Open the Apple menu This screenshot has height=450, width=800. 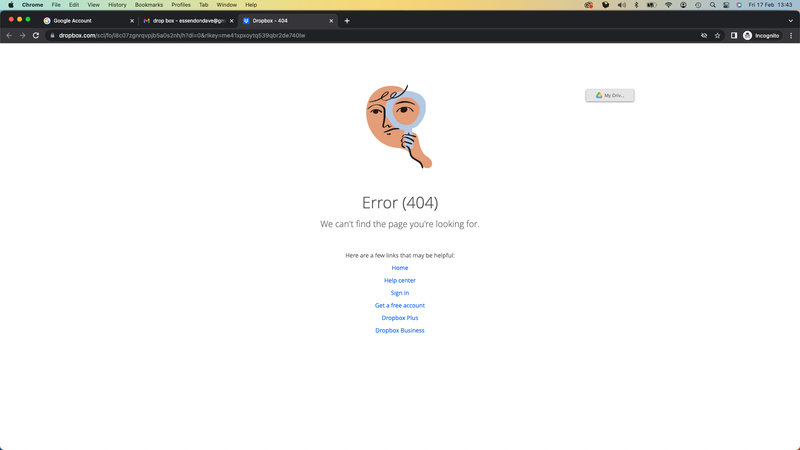[x=11, y=5]
